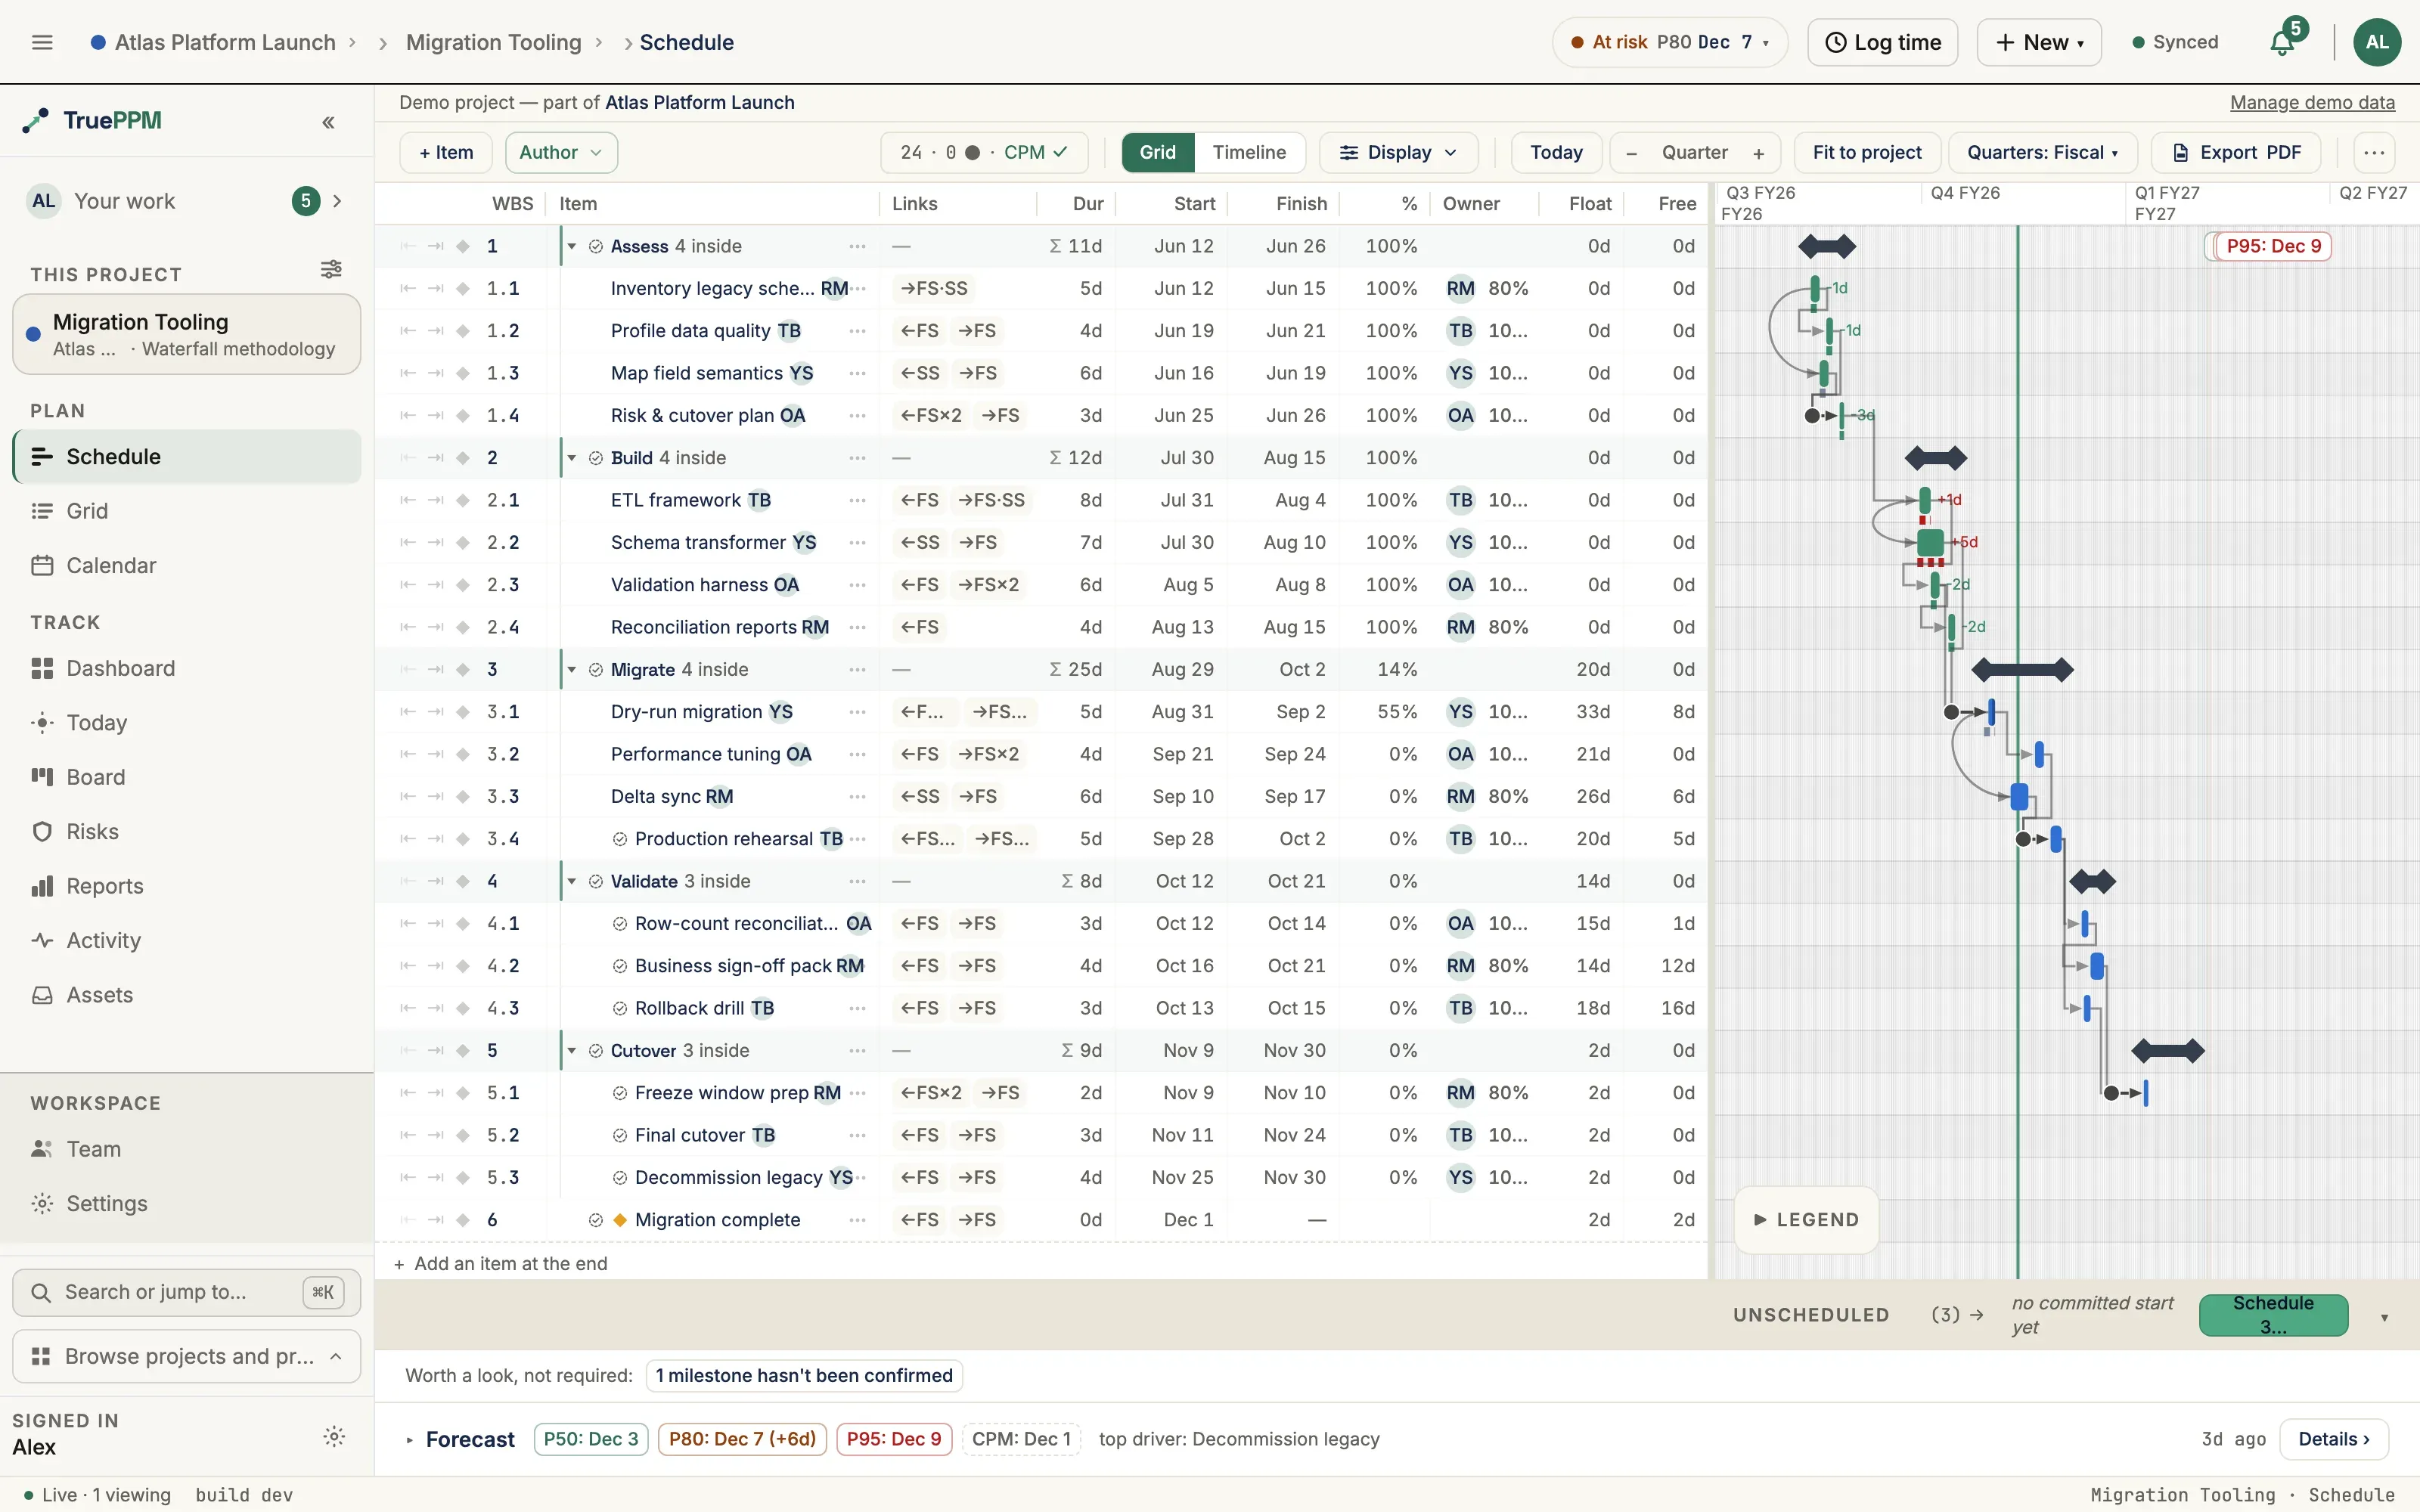Viewport: 2420px width, 1512px height.
Task: Open the Display dropdown
Action: (x=1397, y=153)
